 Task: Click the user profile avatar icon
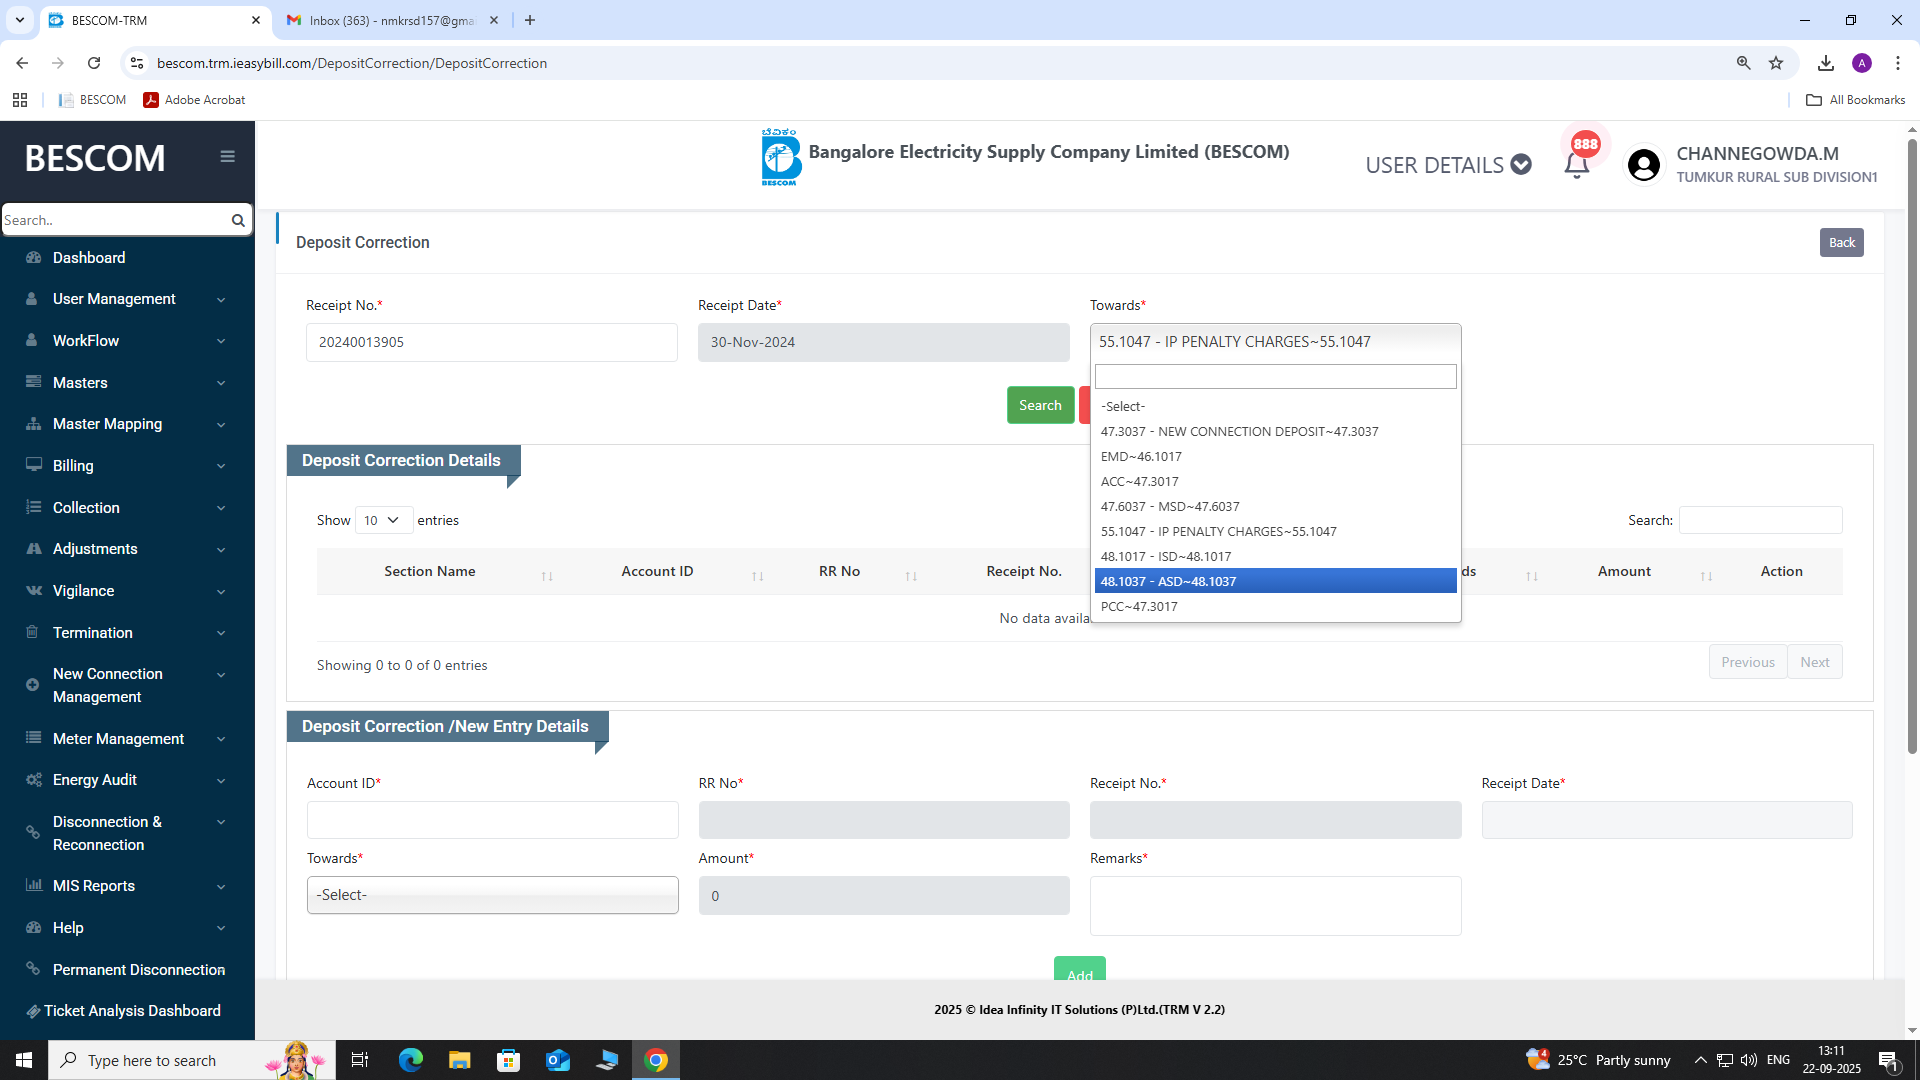[x=1643, y=165]
